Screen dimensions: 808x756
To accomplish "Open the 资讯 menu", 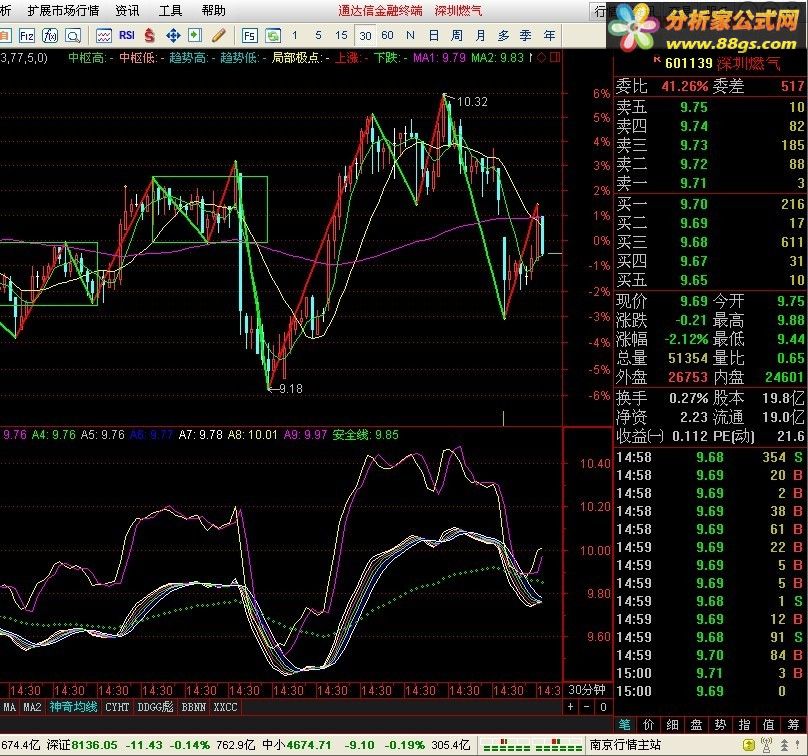I will click(127, 10).
